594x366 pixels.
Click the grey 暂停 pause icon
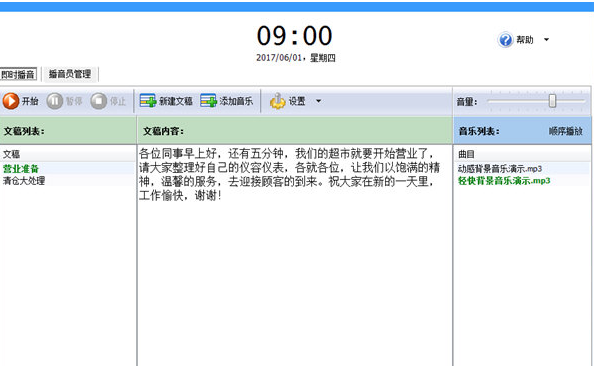point(55,101)
